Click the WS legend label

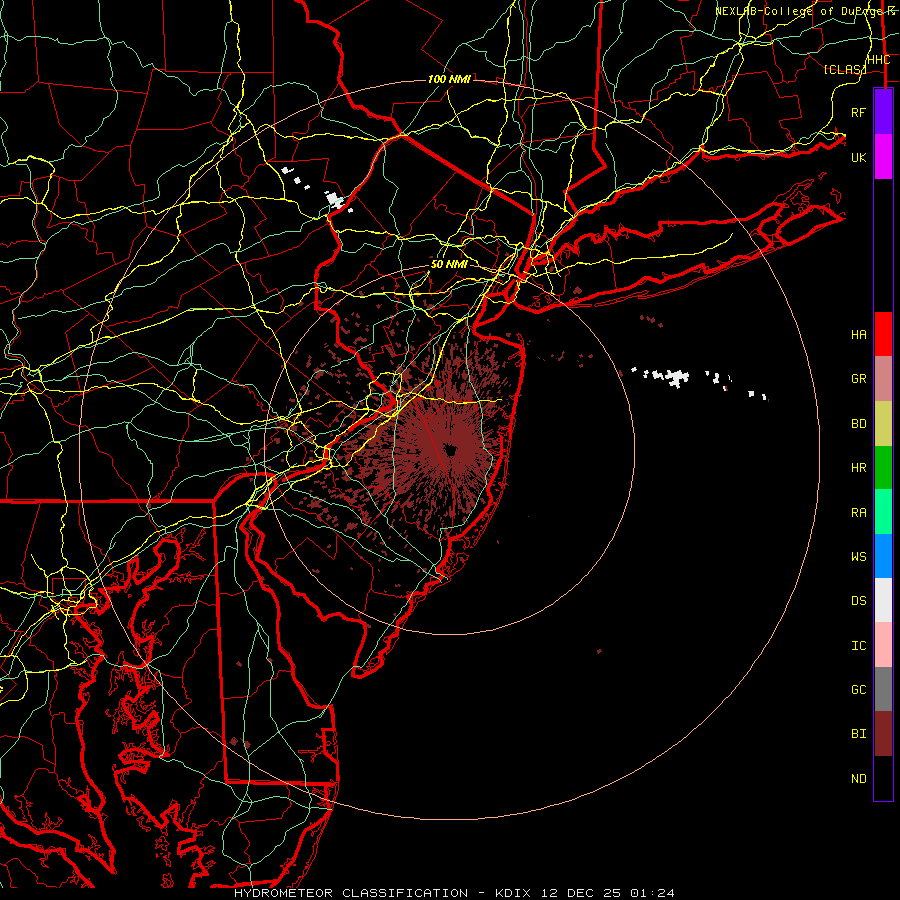tap(858, 557)
